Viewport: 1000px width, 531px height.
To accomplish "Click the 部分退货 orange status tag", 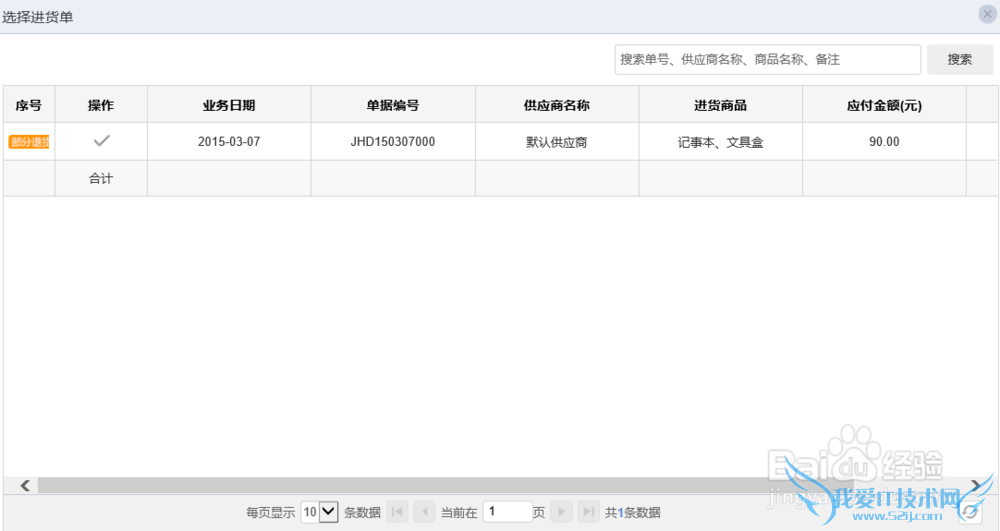I will click(29, 142).
